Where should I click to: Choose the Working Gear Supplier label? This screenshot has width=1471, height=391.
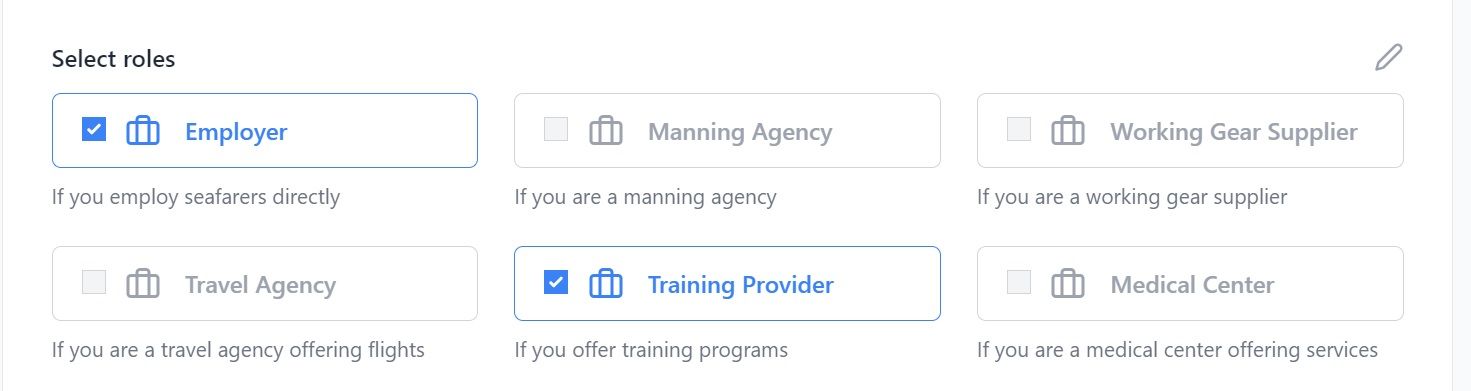coord(1234,132)
